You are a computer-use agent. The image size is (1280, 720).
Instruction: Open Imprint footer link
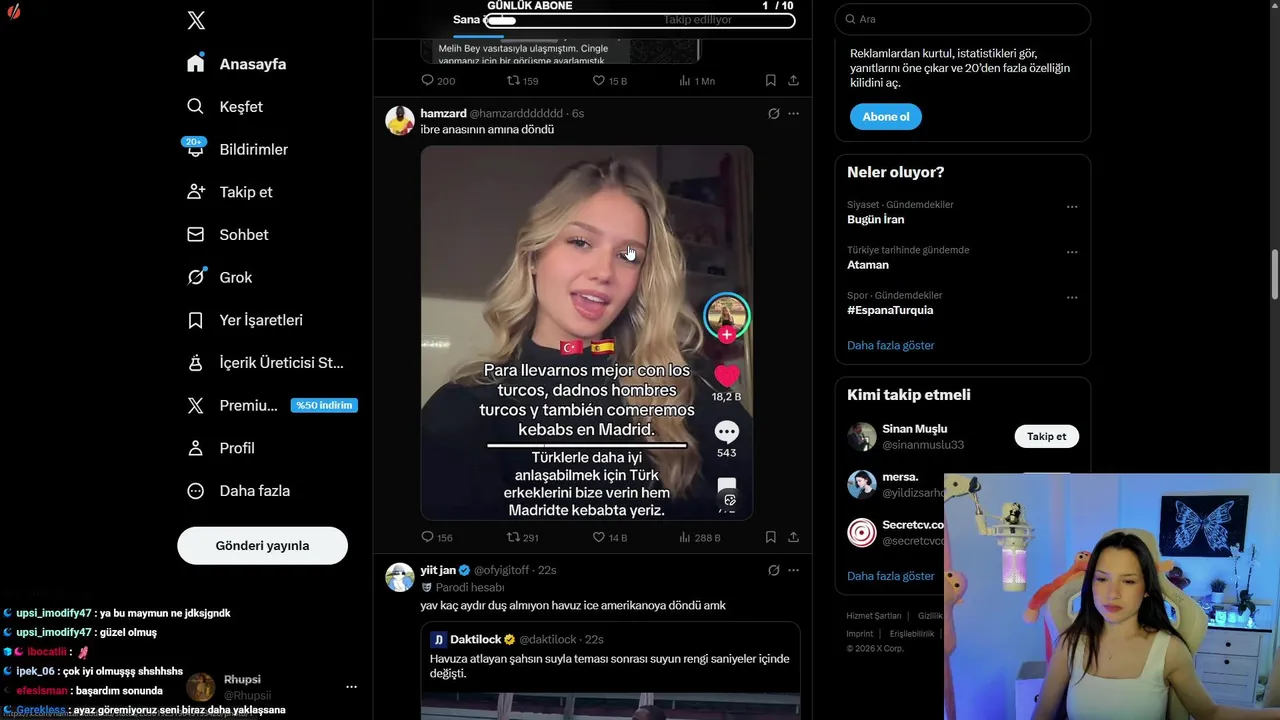tap(860, 634)
